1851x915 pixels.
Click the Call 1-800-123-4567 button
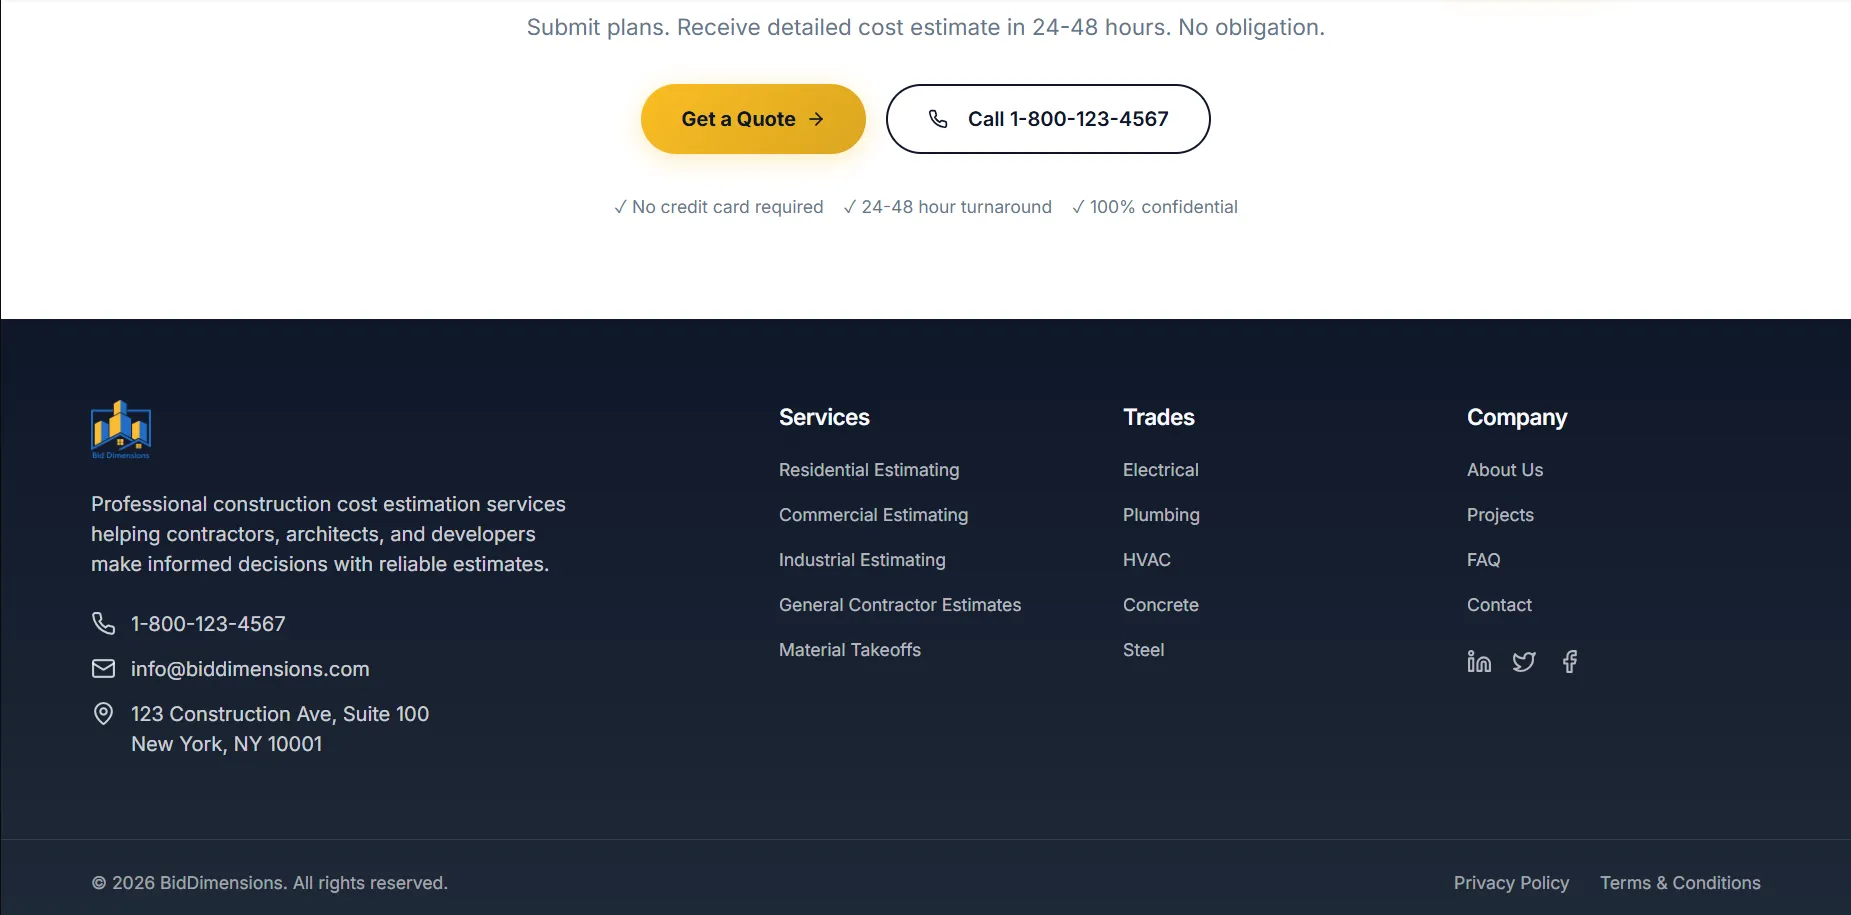(x=1048, y=119)
